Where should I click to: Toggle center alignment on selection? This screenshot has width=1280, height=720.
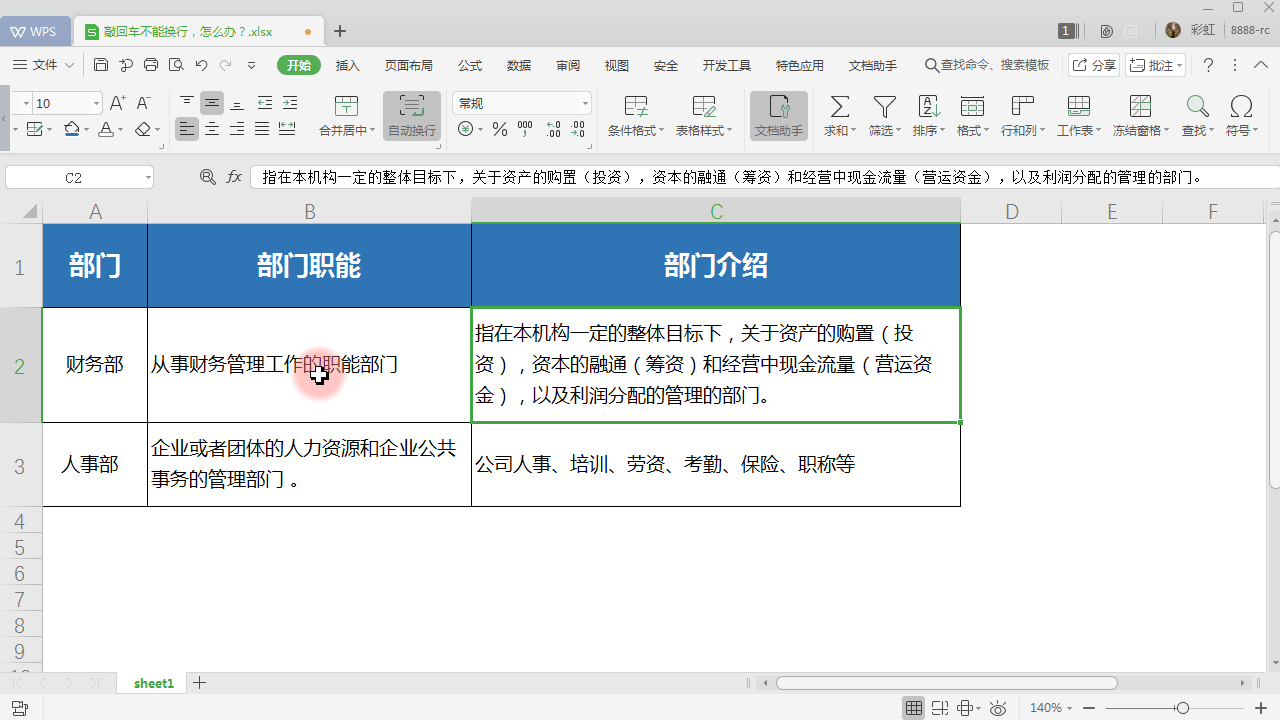(x=212, y=129)
